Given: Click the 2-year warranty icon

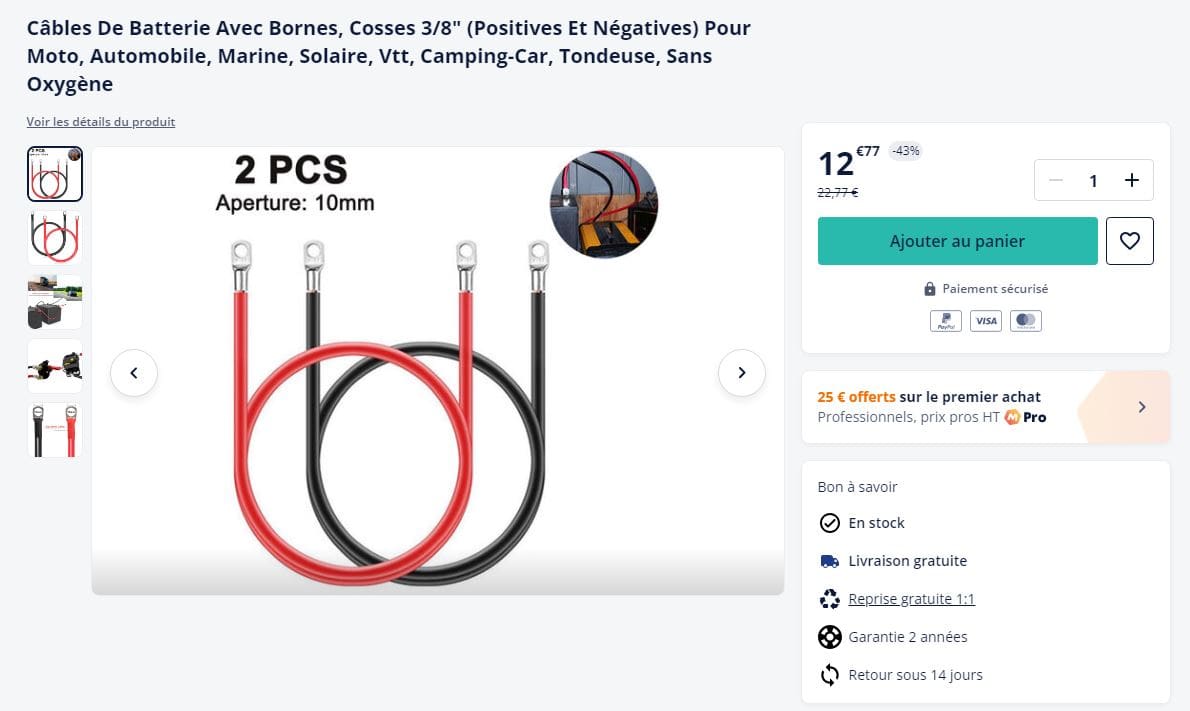Looking at the screenshot, I should (829, 637).
